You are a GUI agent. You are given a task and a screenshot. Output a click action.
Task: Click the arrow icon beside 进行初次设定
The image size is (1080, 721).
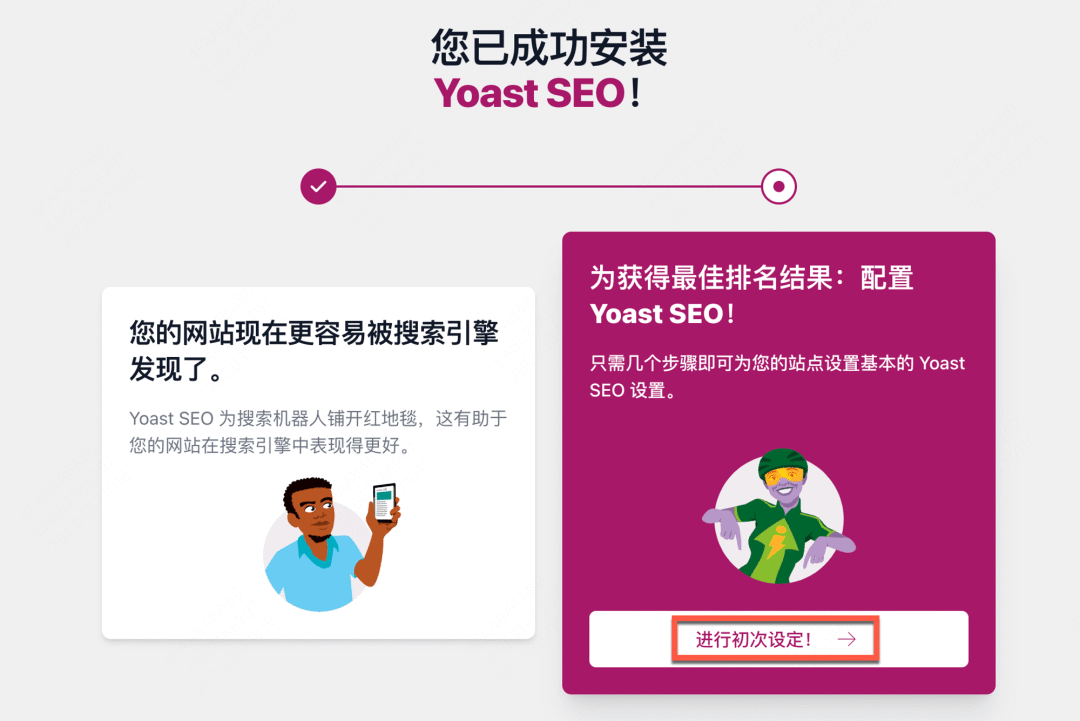(x=847, y=640)
